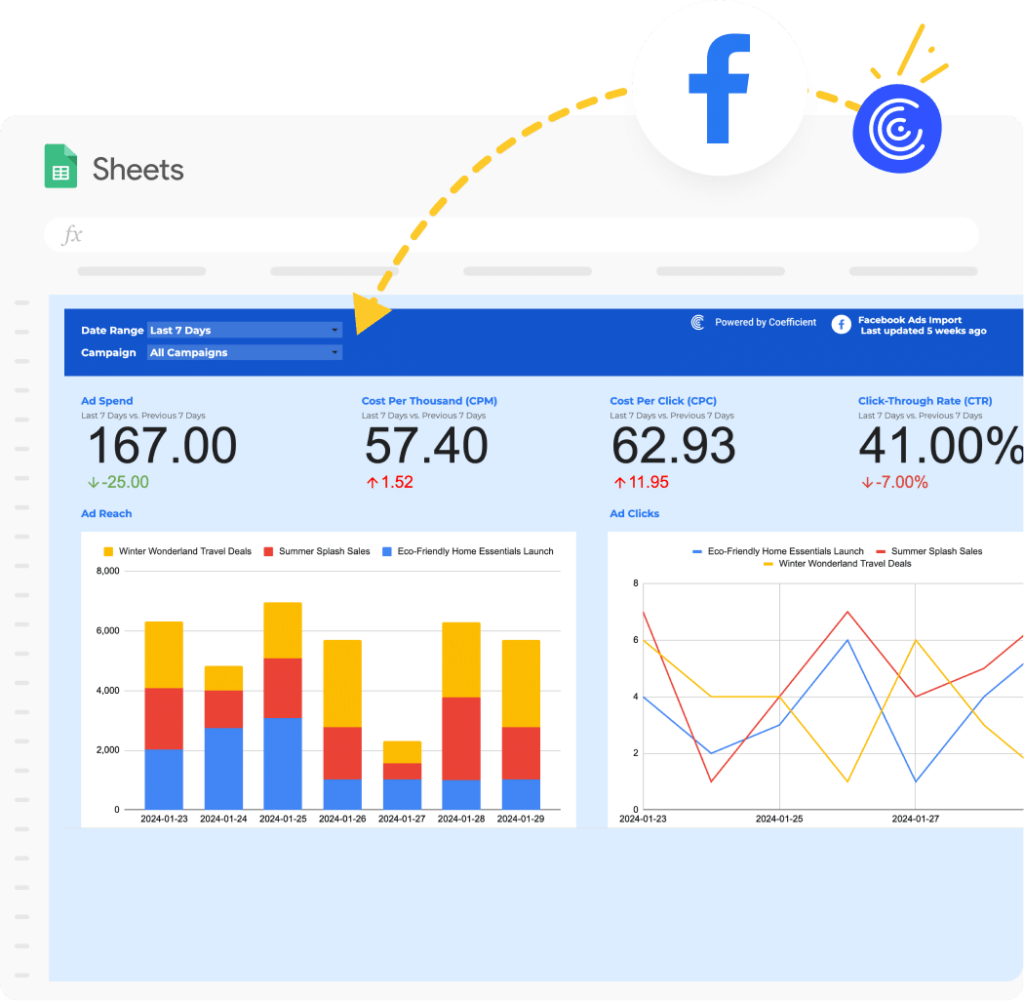Click the Sheets title text
Image resolution: width=1024 pixels, height=1001 pixels.
(x=138, y=170)
